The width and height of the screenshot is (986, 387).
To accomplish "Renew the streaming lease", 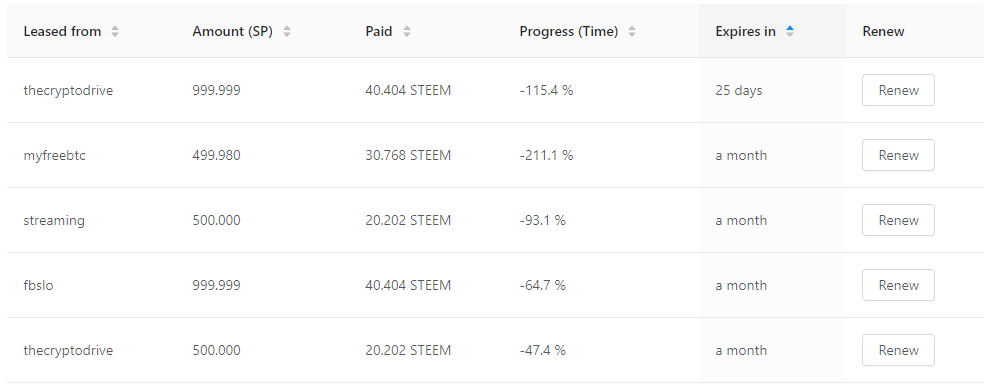I will click(898, 220).
